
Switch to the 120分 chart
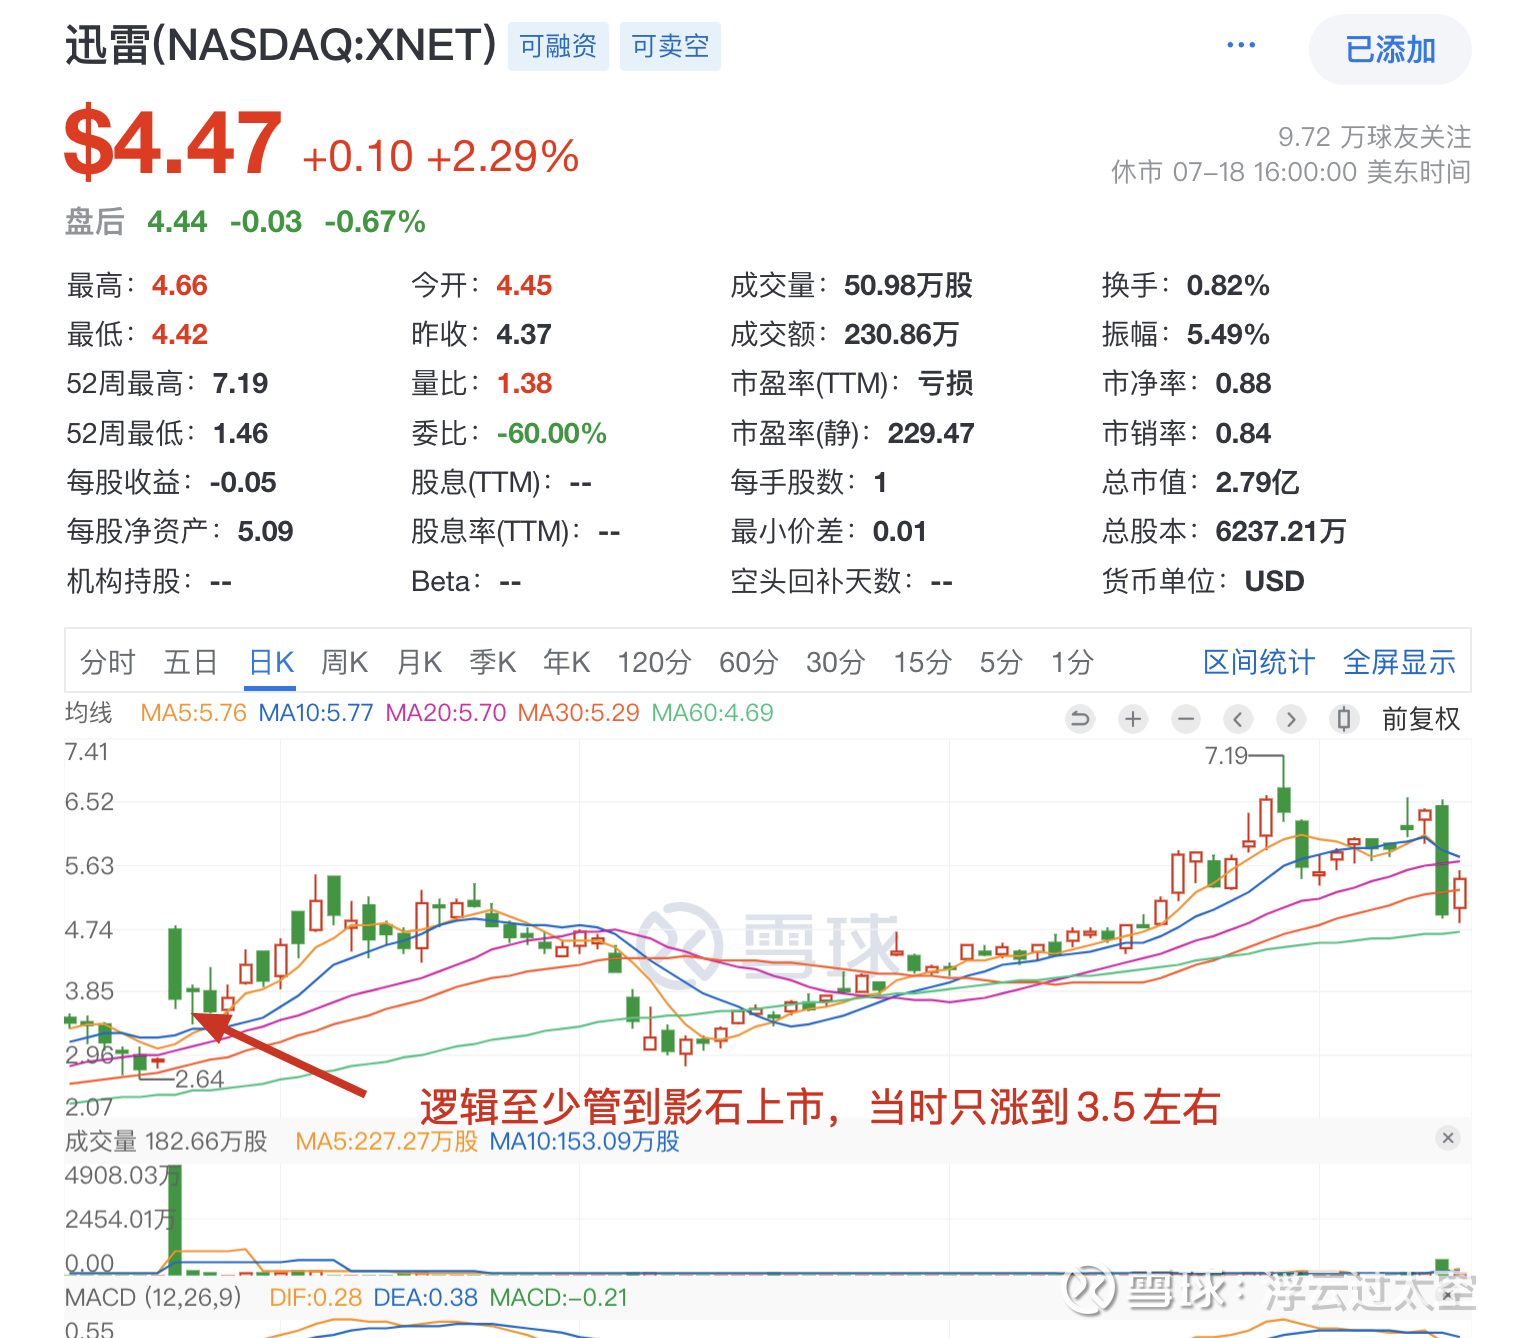tap(655, 662)
